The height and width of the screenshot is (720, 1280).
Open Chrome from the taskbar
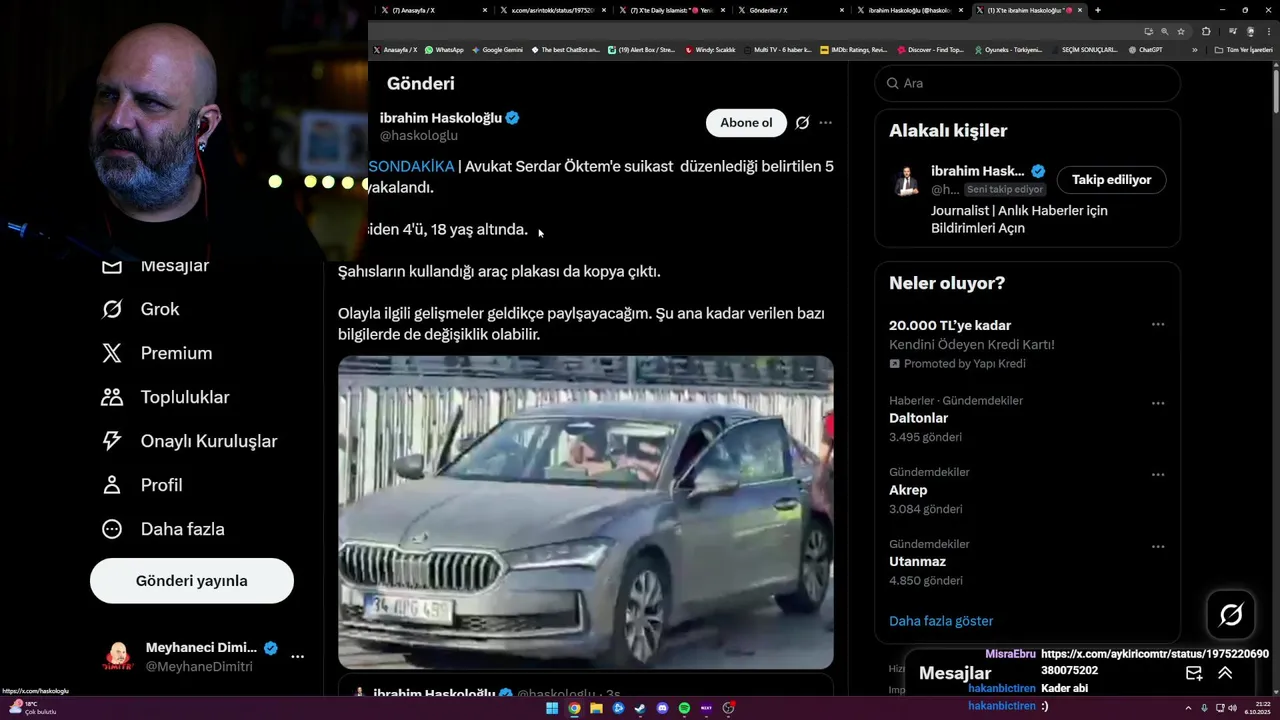coord(574,708)
